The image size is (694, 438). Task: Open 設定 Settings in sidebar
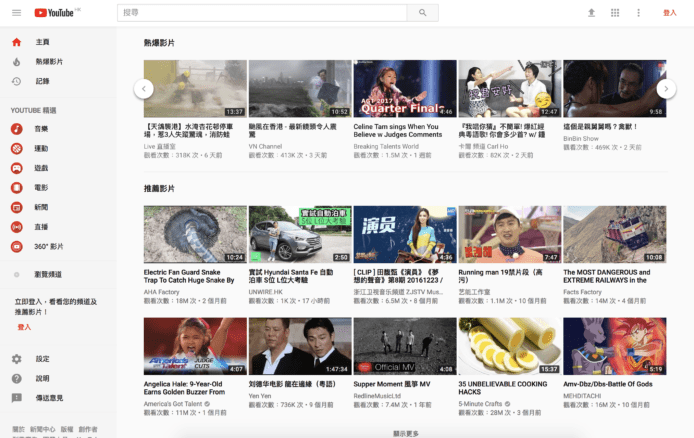42,359
